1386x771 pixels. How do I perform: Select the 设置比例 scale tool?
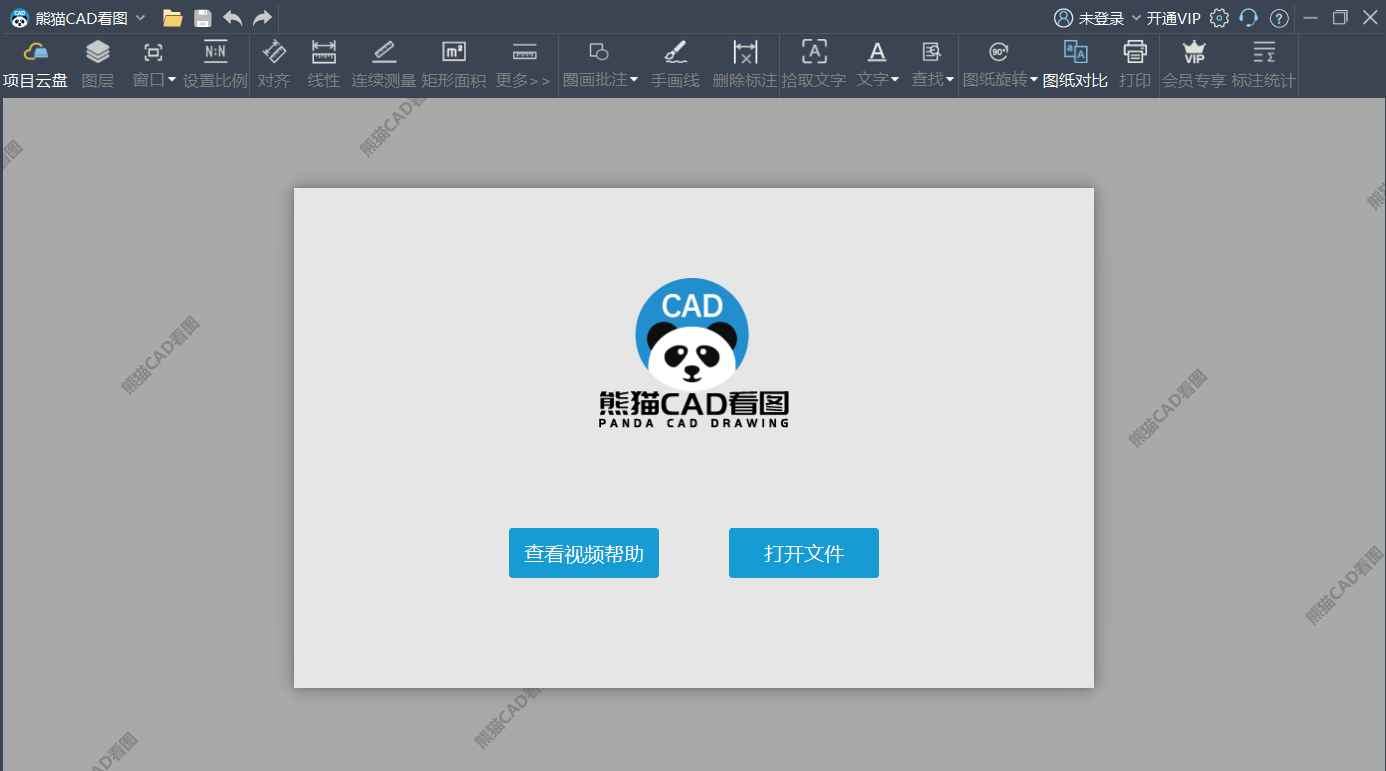(x=215, y=66)
